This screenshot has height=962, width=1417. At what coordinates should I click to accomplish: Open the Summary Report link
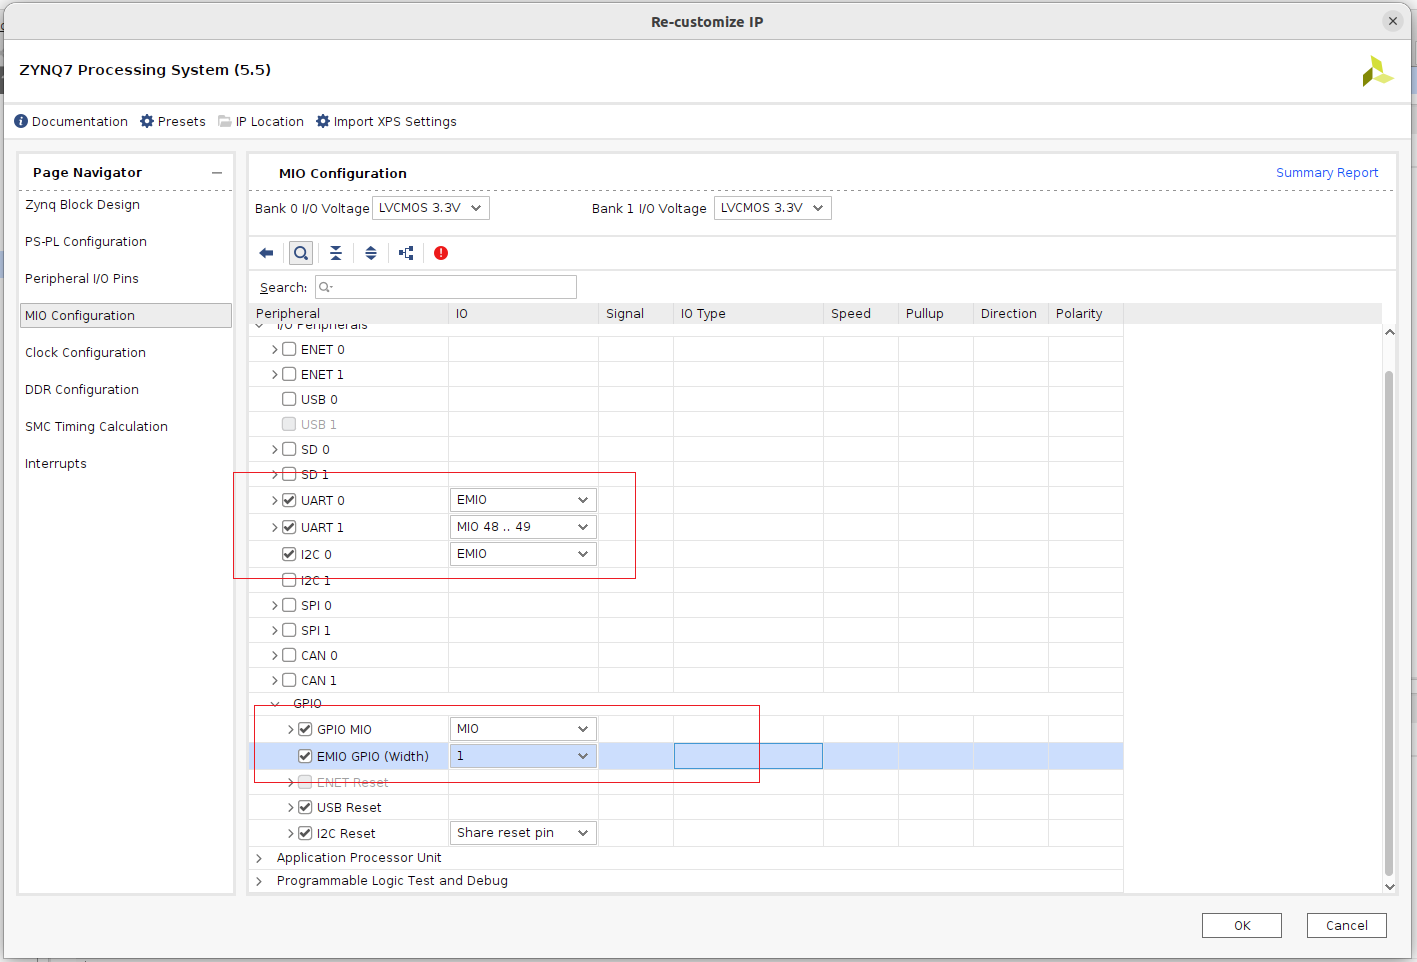(1327, 173)
